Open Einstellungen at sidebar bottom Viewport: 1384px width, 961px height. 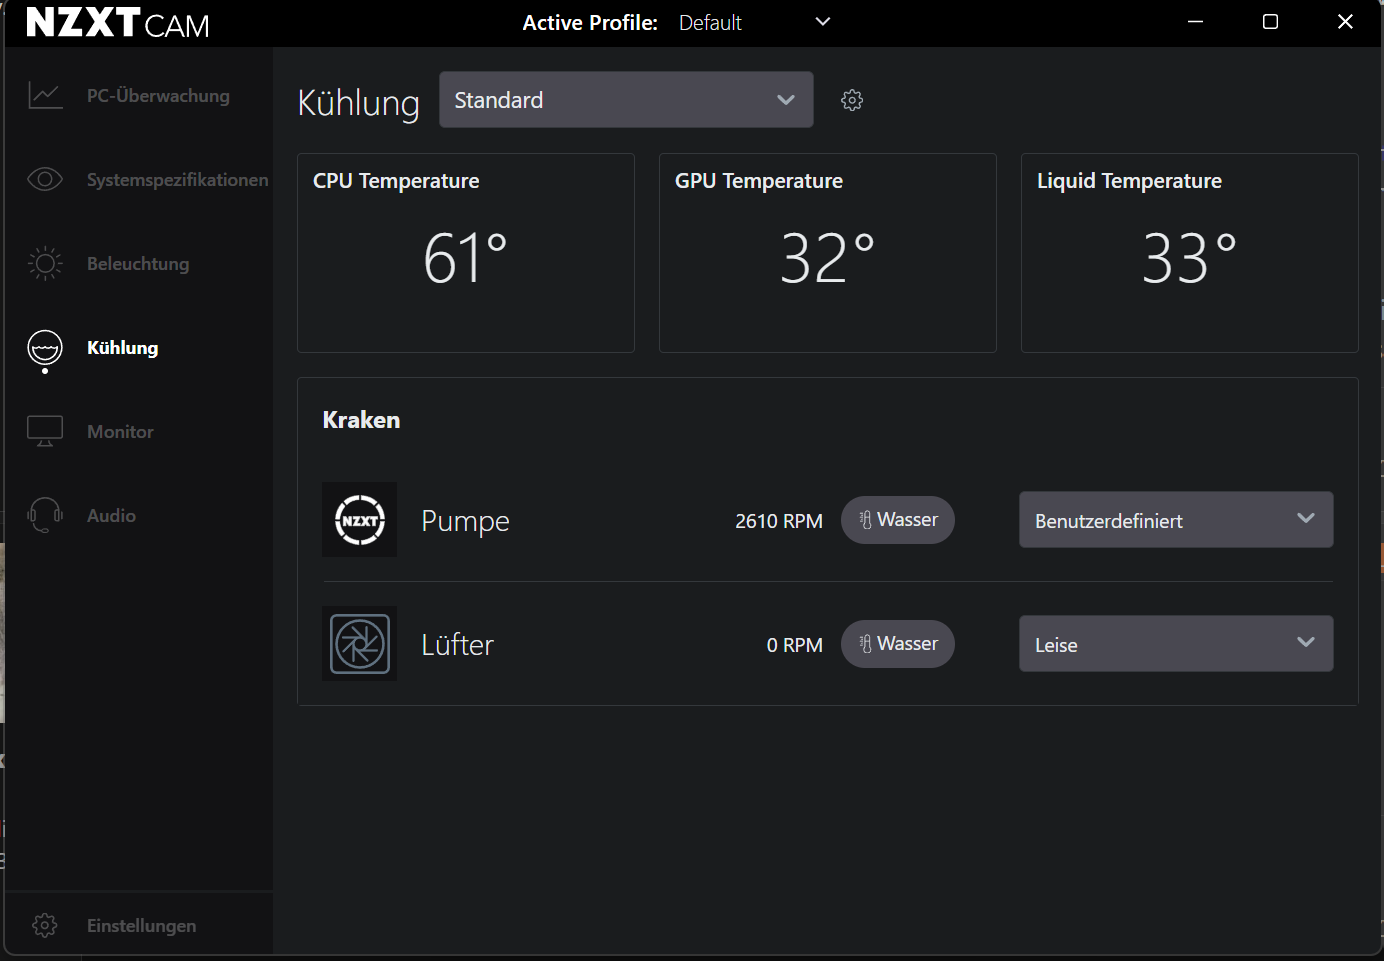[139, 925]
